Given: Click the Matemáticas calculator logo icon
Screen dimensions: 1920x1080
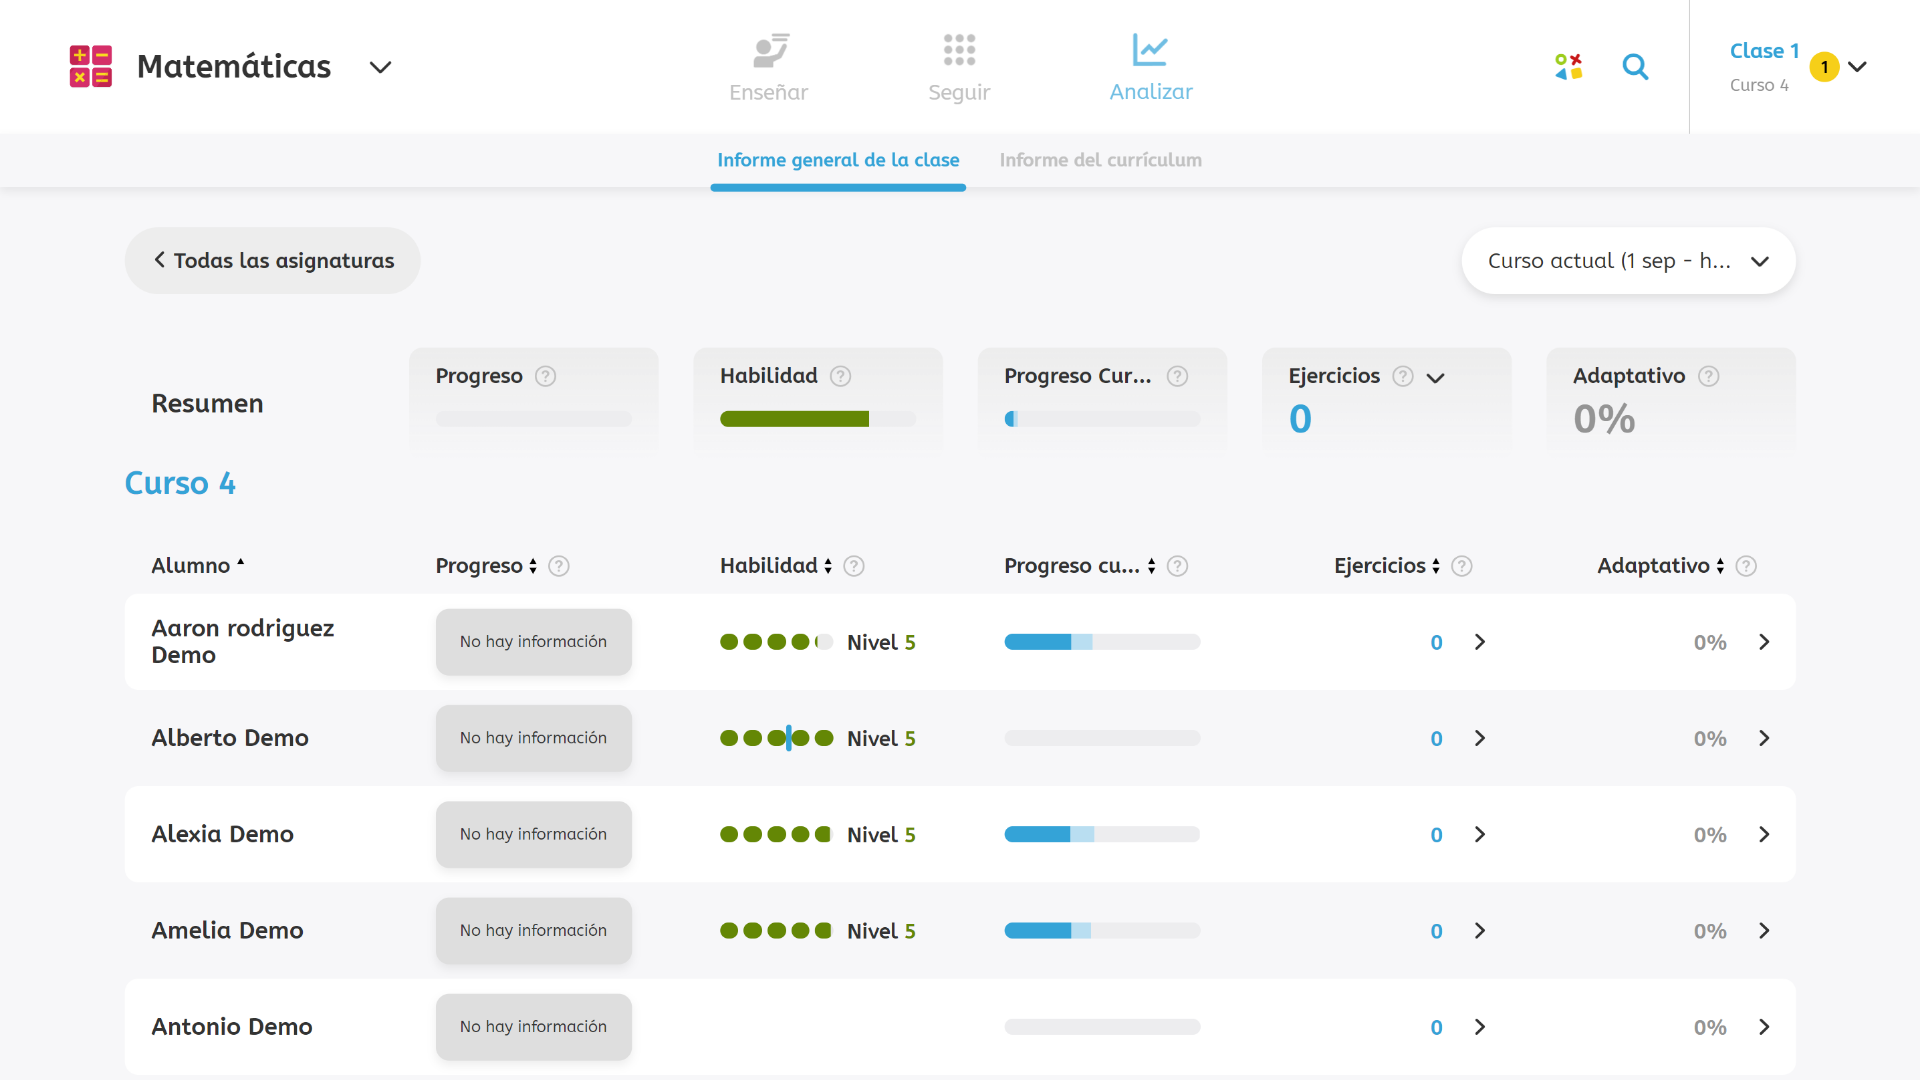Looking at the screenshot, I should point(90,66).
